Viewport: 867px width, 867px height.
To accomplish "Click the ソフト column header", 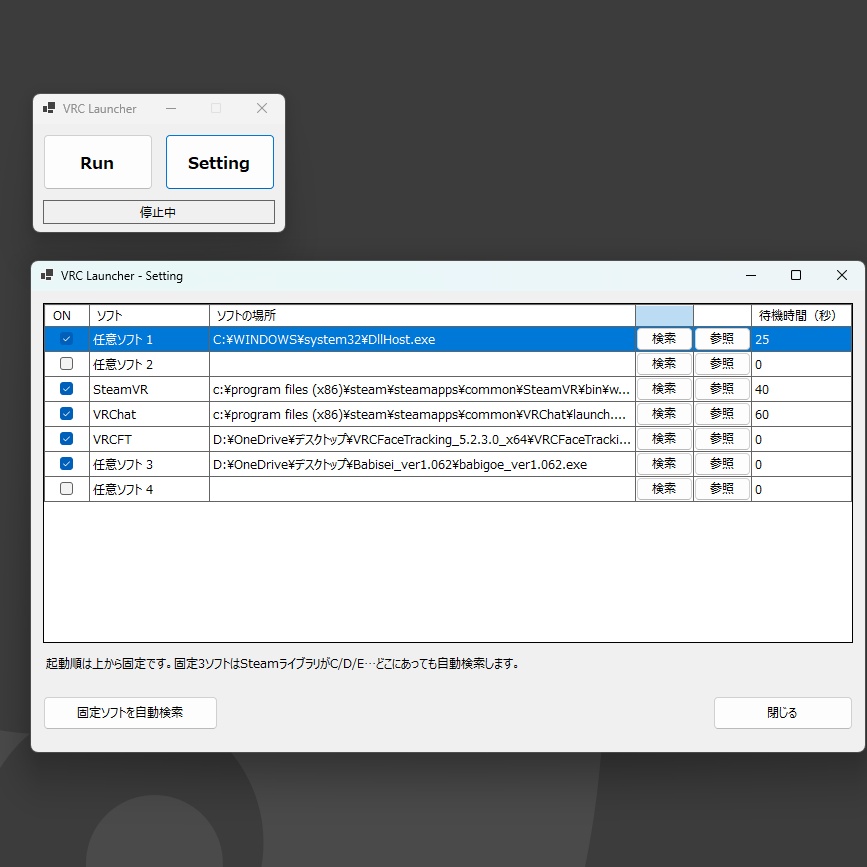I will 149,316.
